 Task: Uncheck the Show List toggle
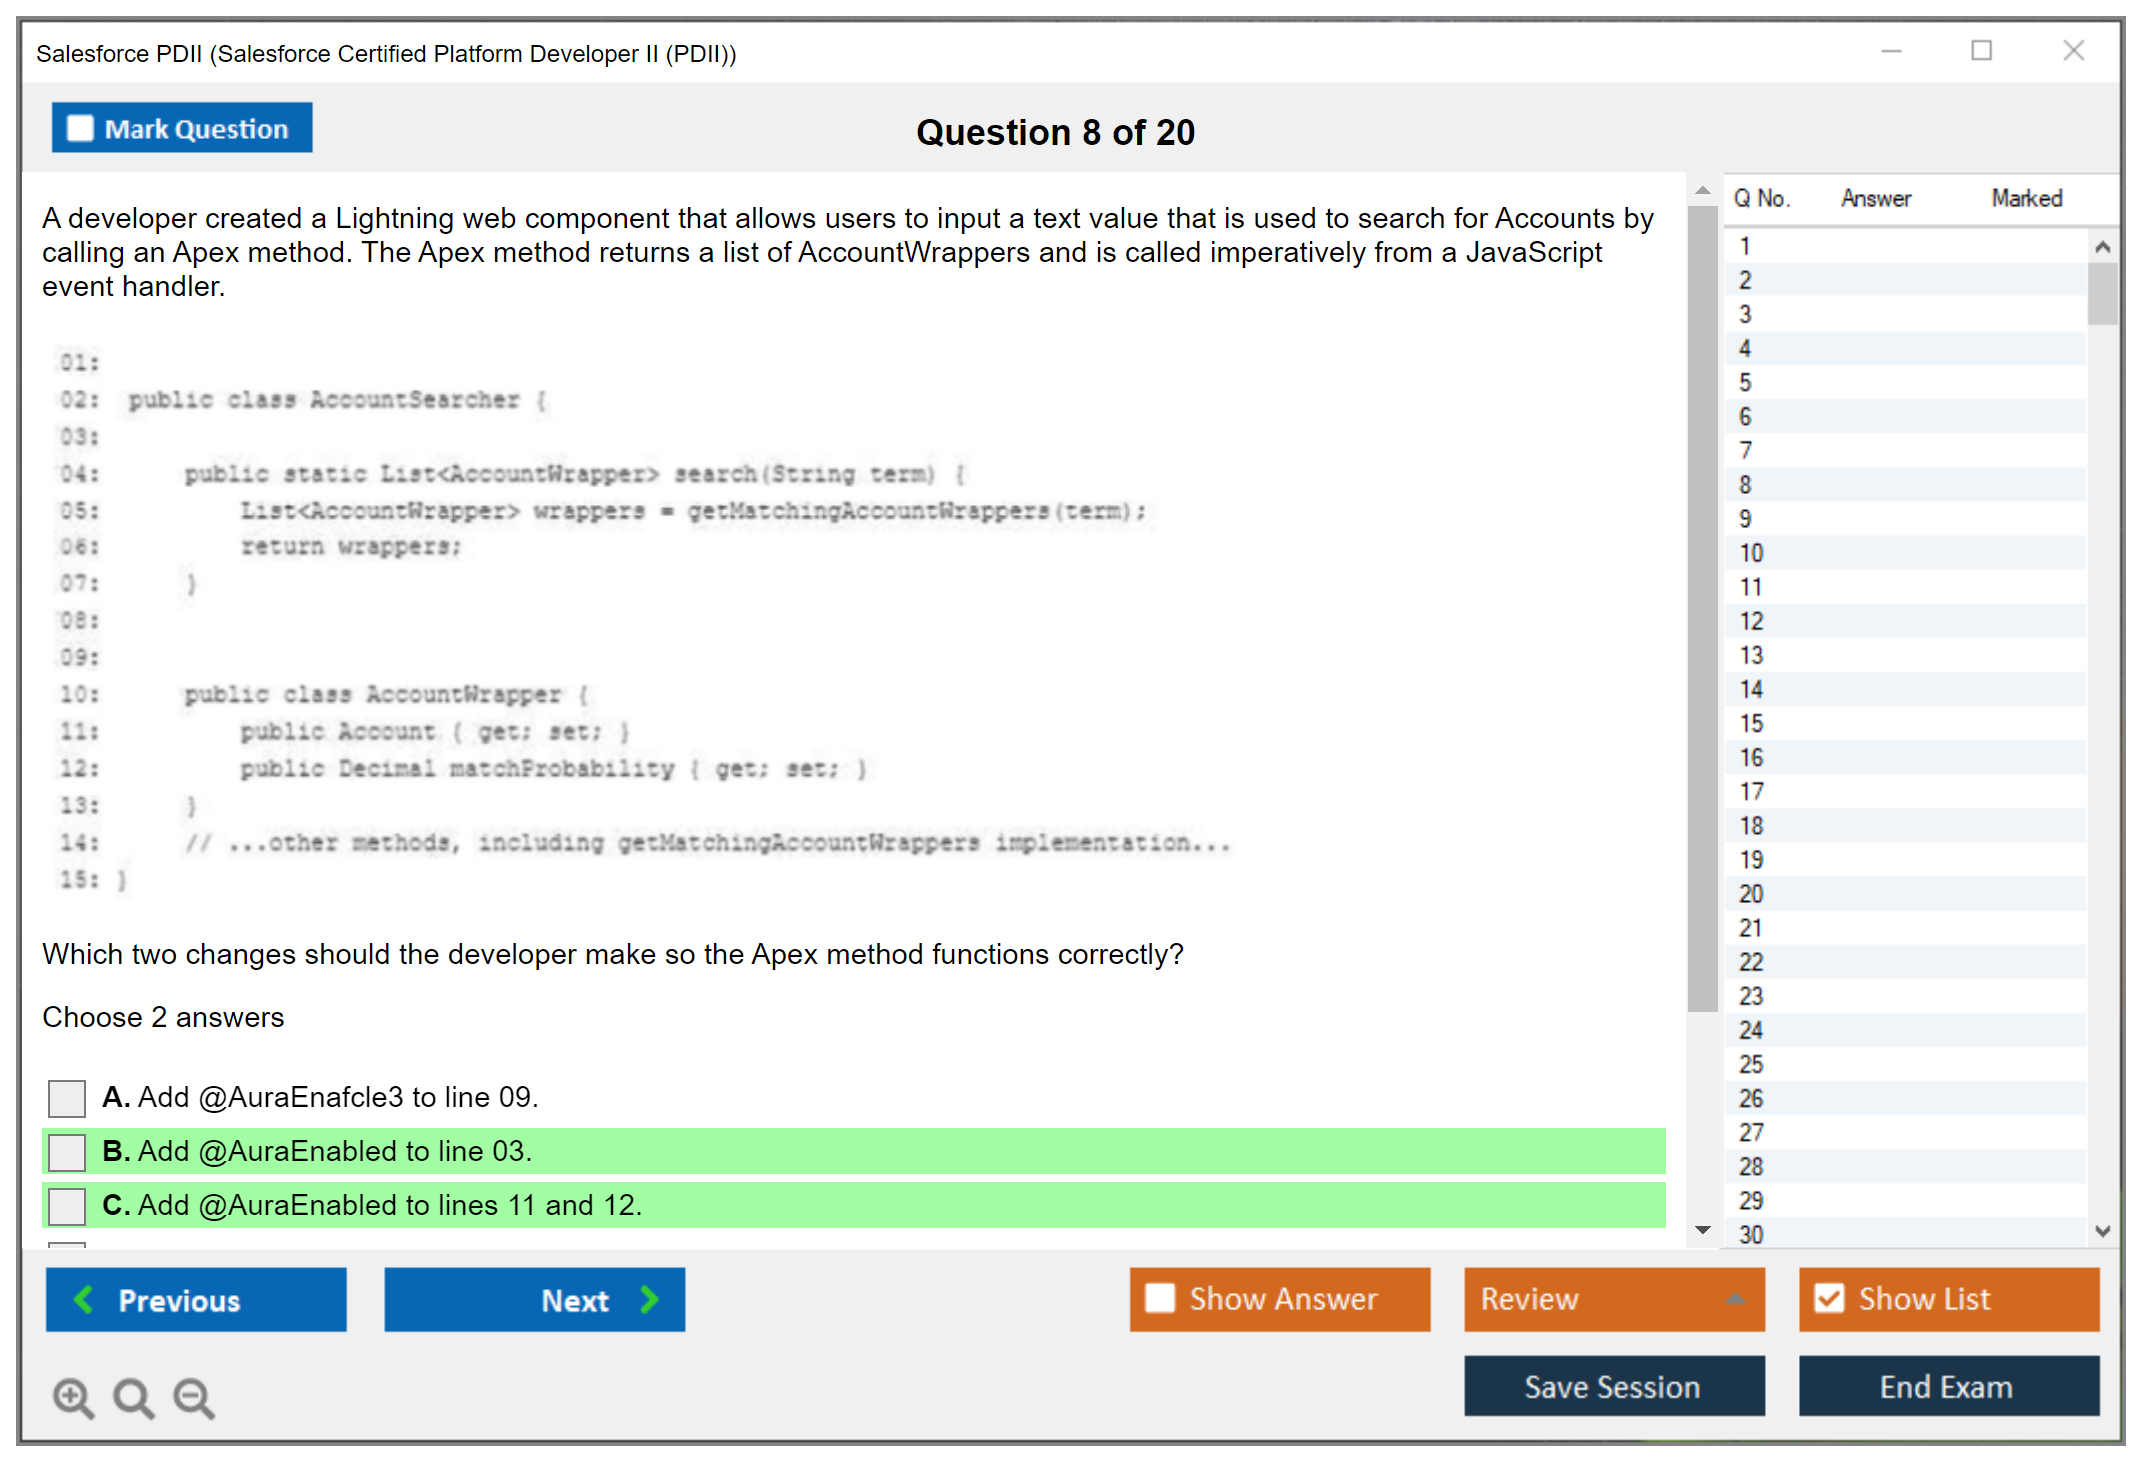click(1829, 1298)
